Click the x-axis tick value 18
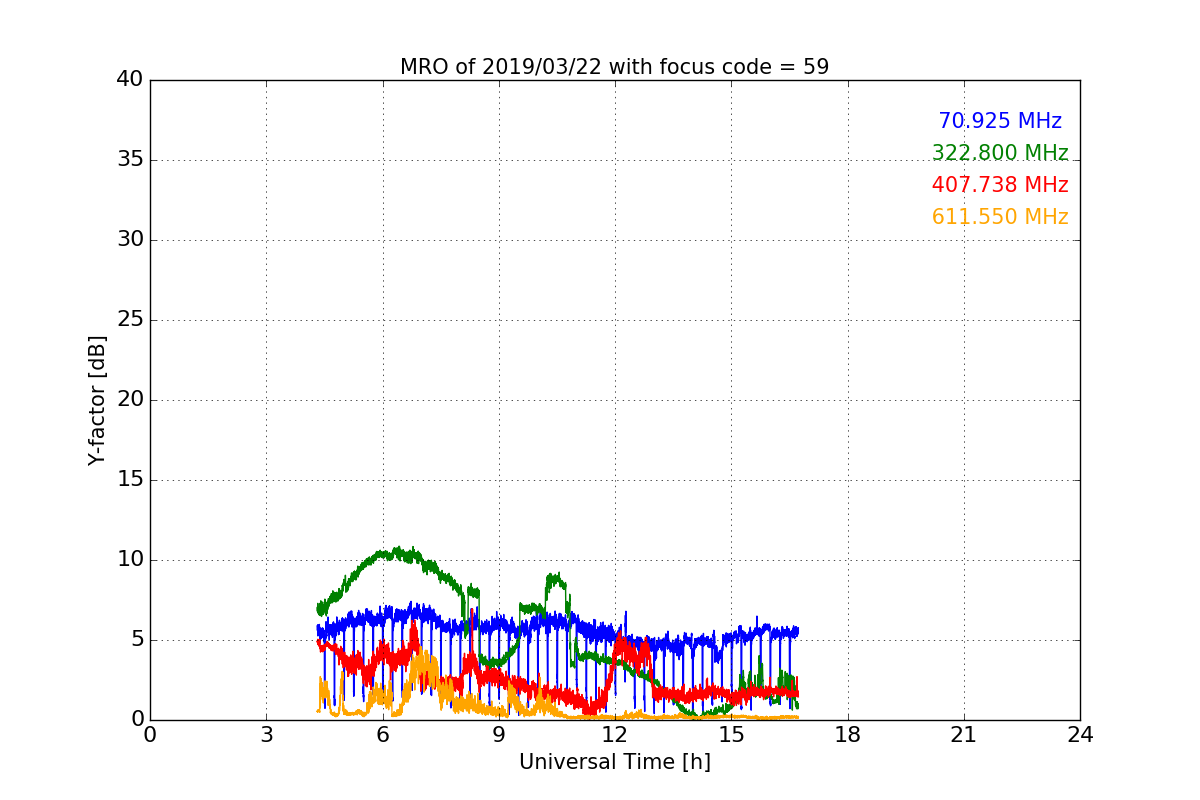The width and height of the screenshot is (1200, 800). tap(848, 734)
